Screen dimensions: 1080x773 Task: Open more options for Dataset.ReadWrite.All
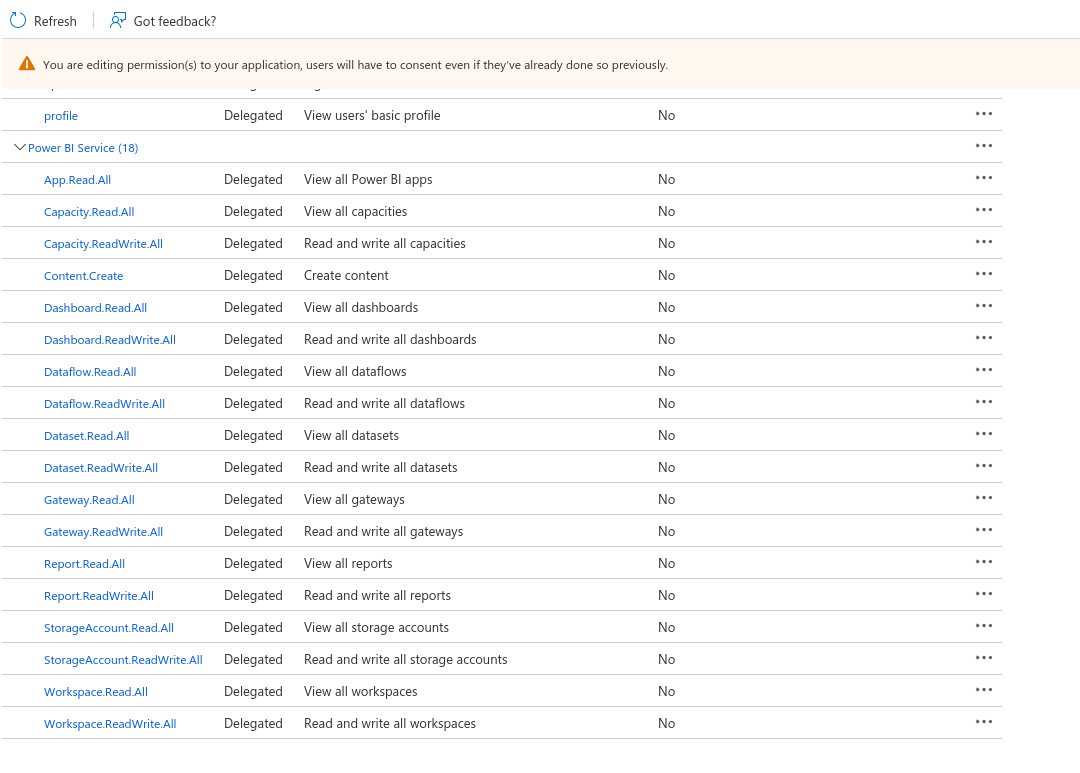click(984, 466)
